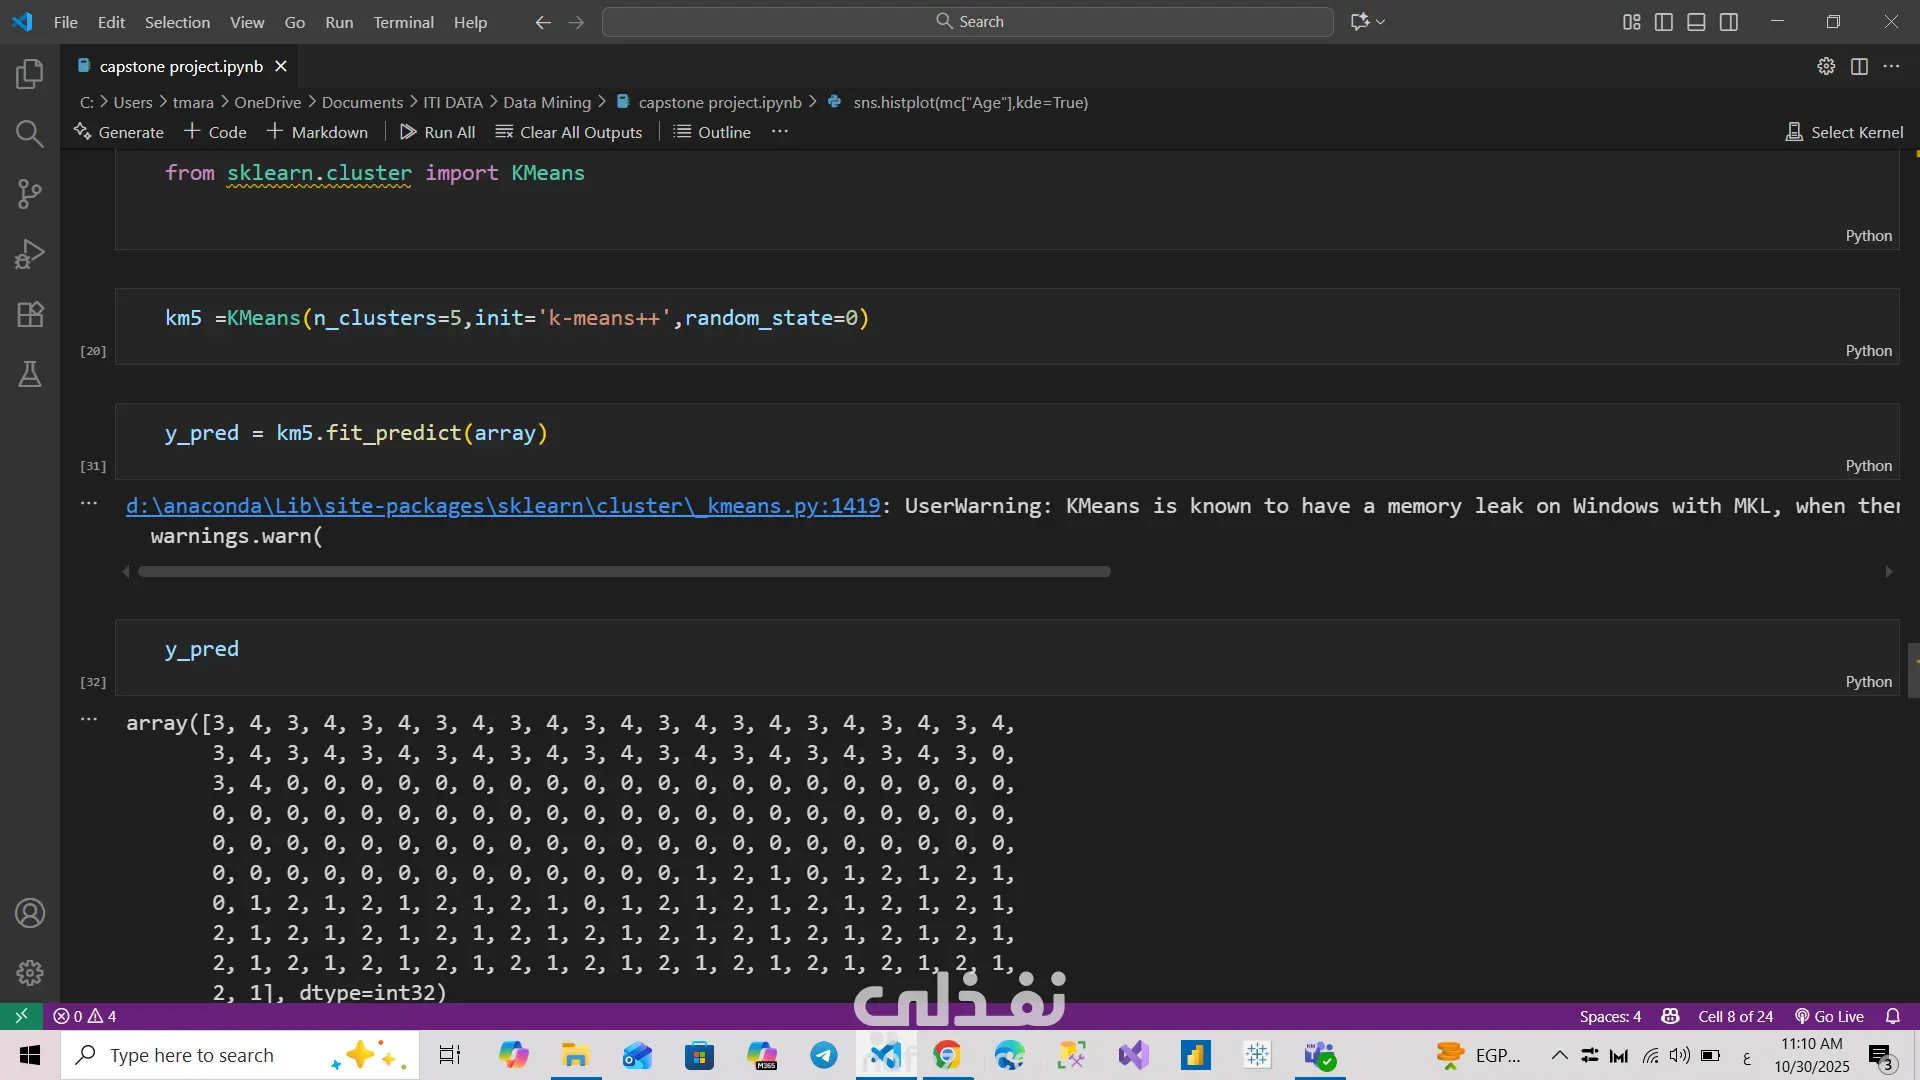Open the Testing flask view
Screen dimensions: 1920x1080
pyautogui.click(x=30, y=374)
